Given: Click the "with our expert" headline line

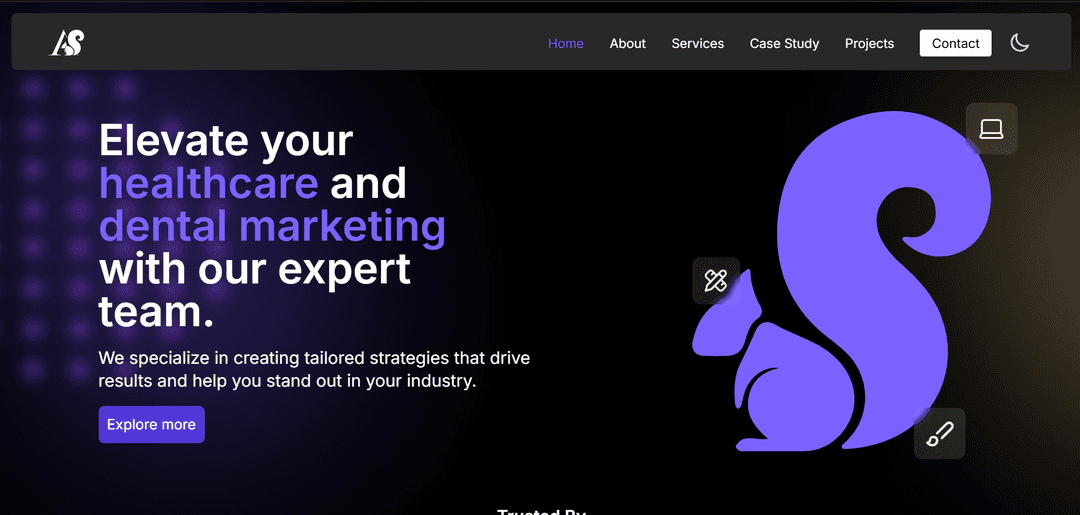Looking at the screenshot, I should 255,270.
